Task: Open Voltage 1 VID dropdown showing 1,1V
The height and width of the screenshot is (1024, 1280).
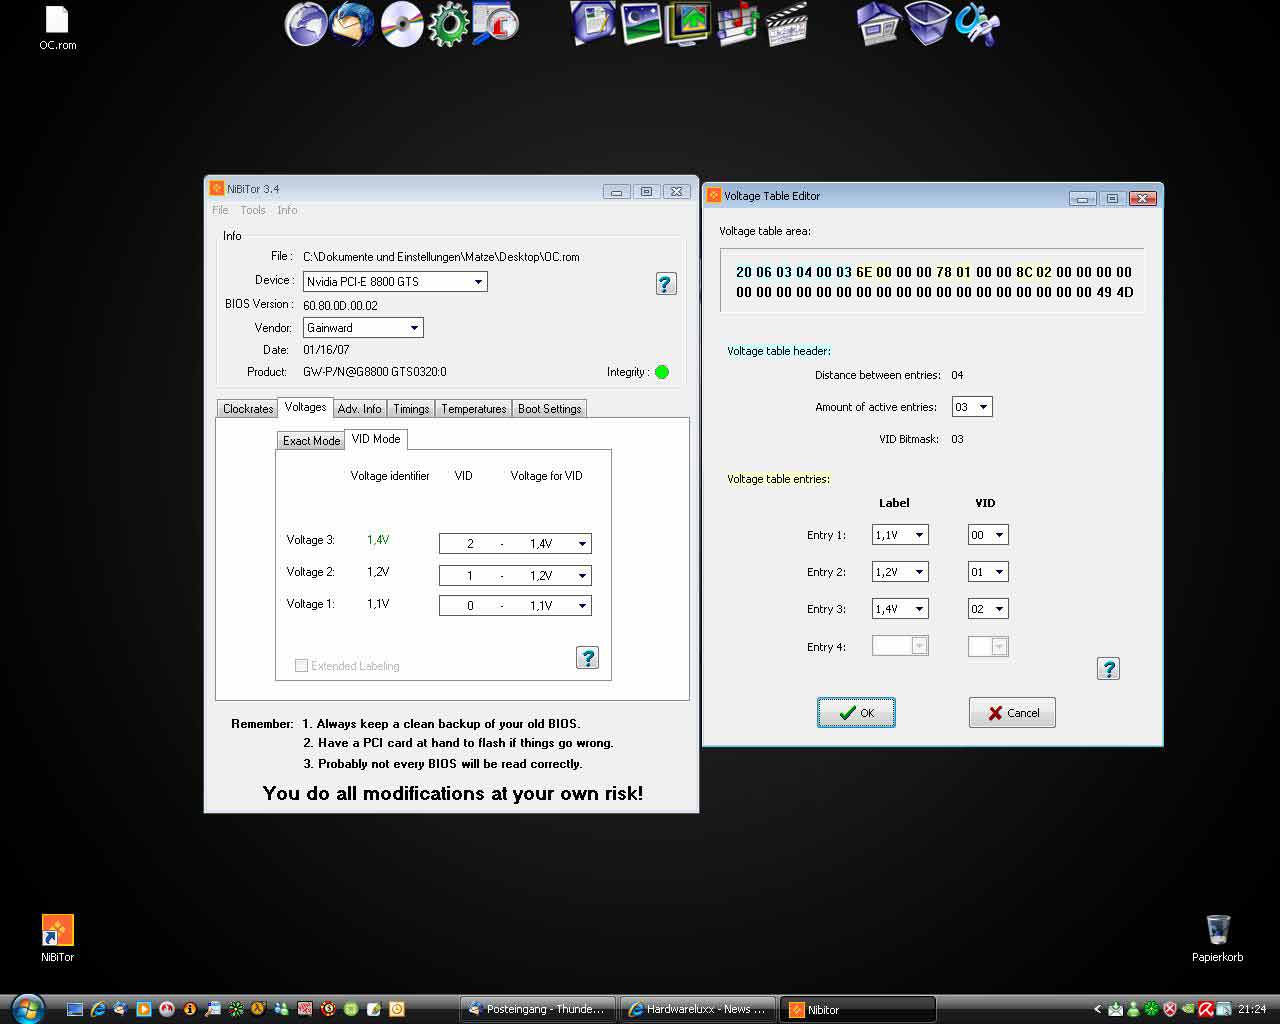Action: (x=515, y=606)
